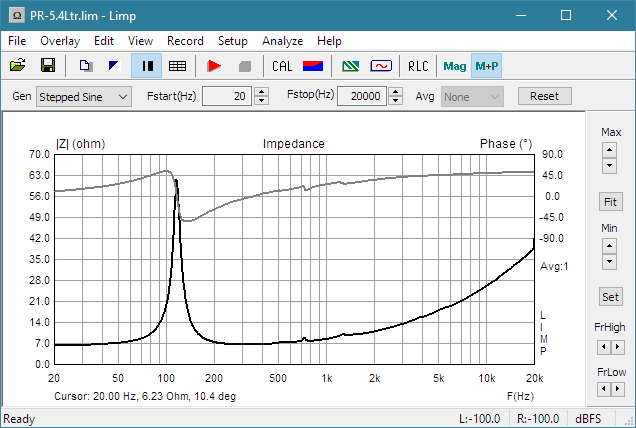Open the green striped setup icon
Viewport: 636px width, 428px height.
(x=350, y=66)
